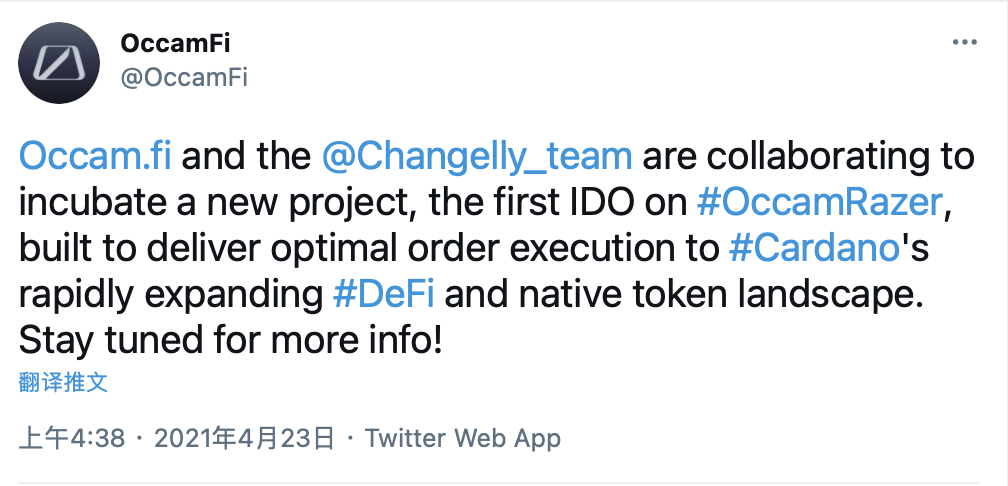This screenshot has height=486, width=1008.
Task: Open the OccamFi profile avatar
Action: coord(59,62)
